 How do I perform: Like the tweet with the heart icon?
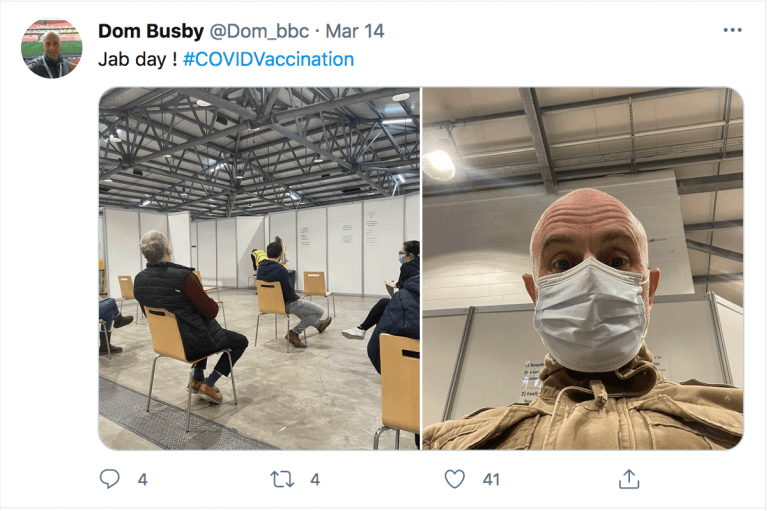tap(455, 480)
